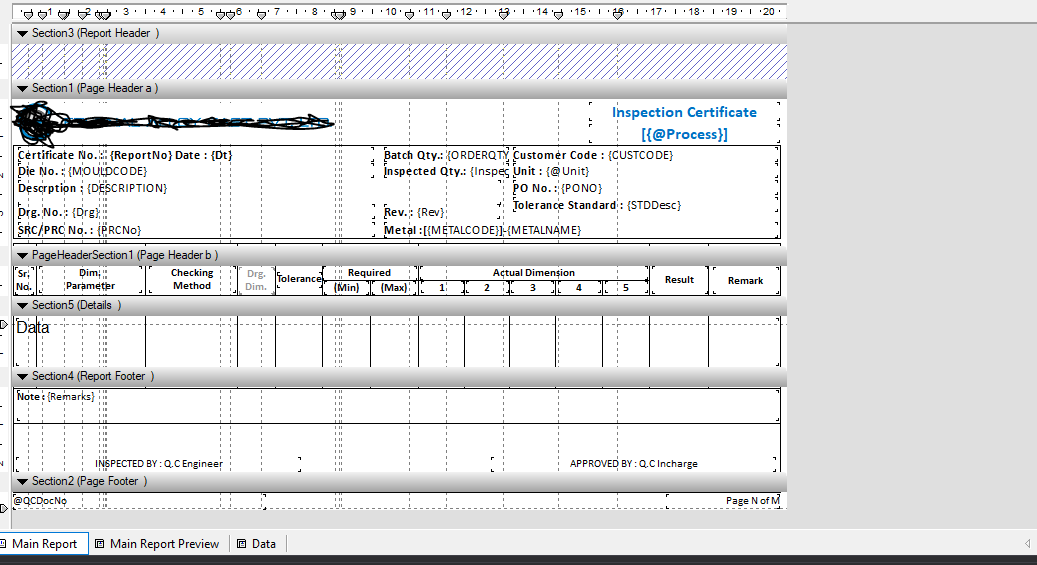Select the Actual Dimension header
The width and height of the screenshot is (1037, 565).
pos(534,273)
